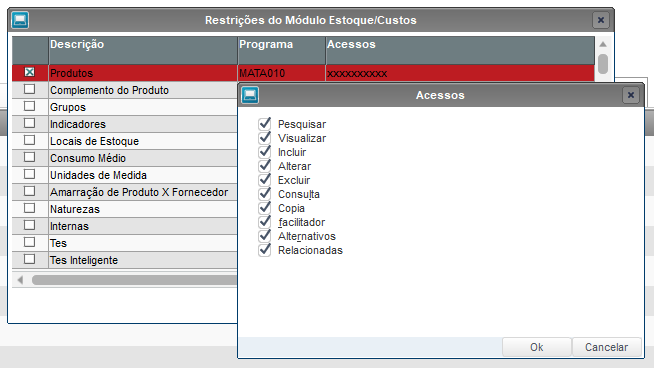
Task: Select the Produtos description cell
Action: pyautogui.click(x=143, y=73)
